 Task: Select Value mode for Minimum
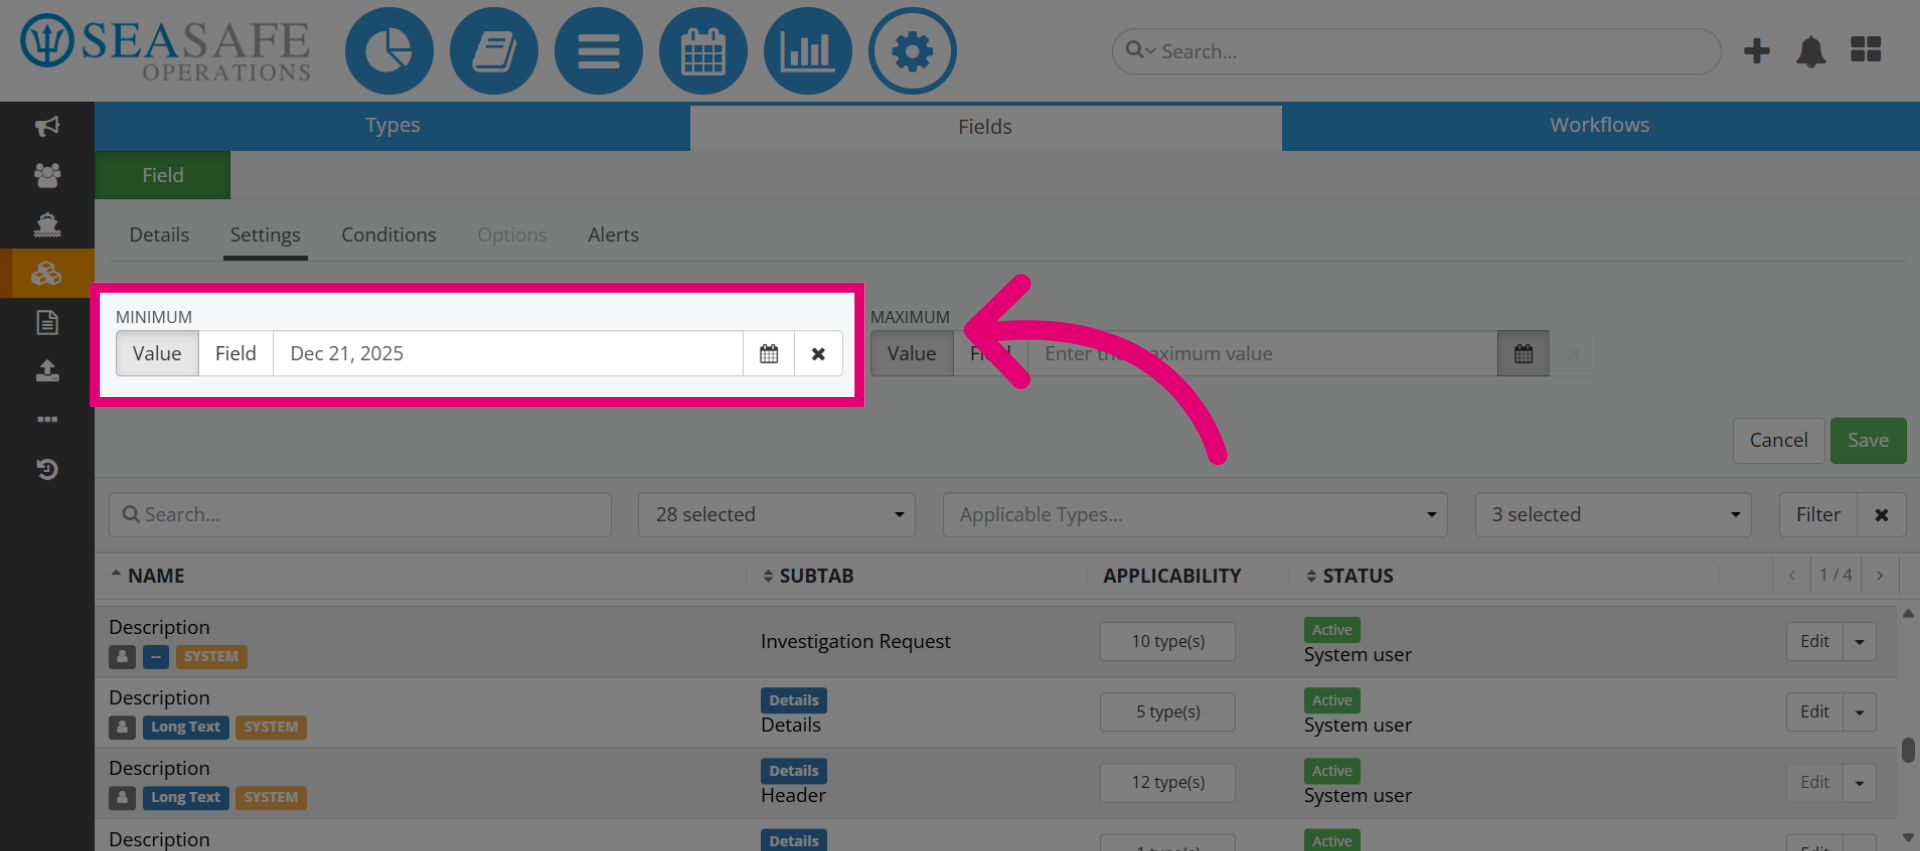(x=157, y=354)
